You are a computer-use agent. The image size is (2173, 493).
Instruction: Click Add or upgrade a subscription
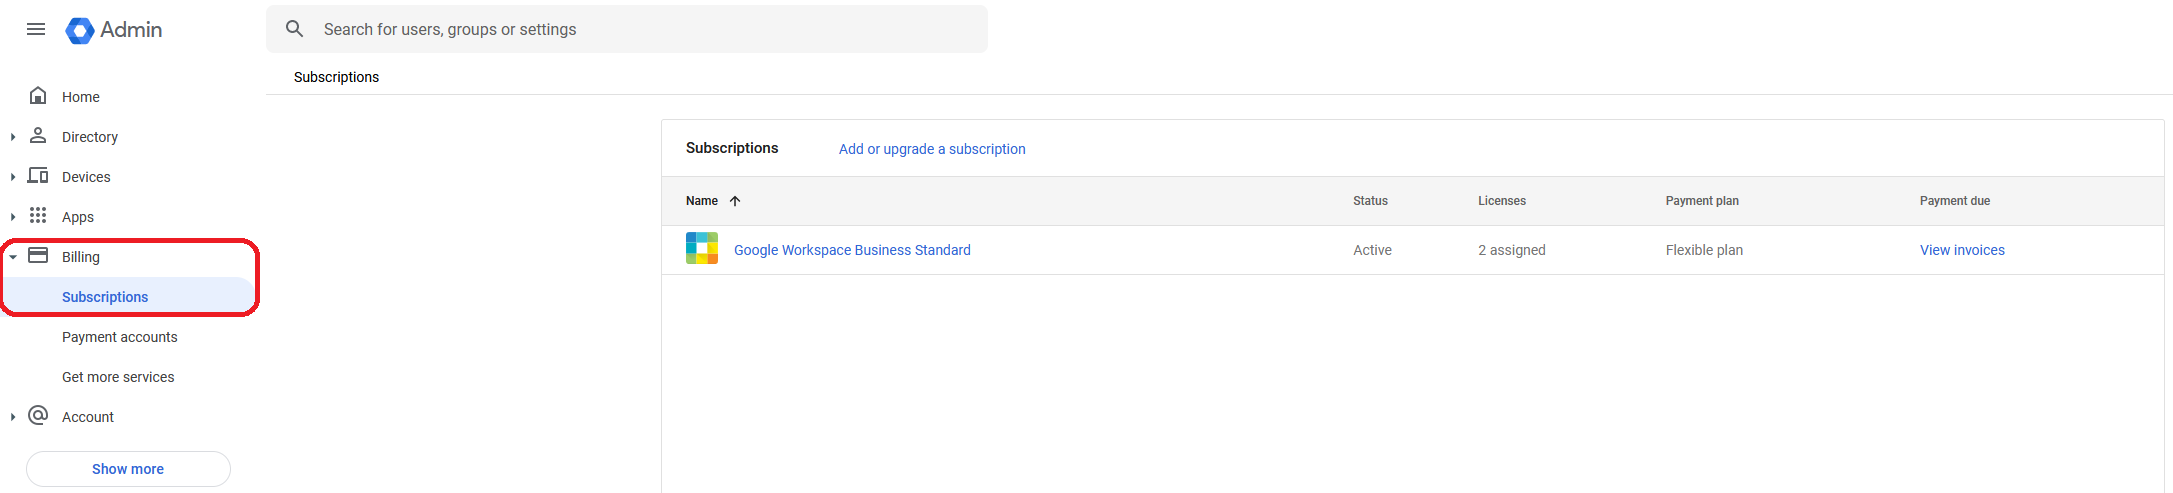tap(932, 149)
